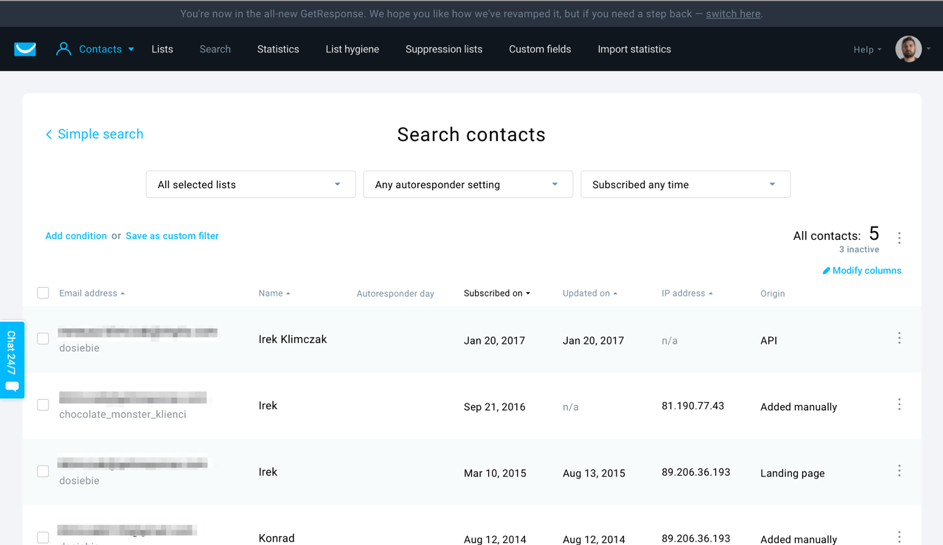Open kebab menu next to All contacts count
Image resolution: width=943 pixels, height=545 pixels.
click(x=899, y=238)
